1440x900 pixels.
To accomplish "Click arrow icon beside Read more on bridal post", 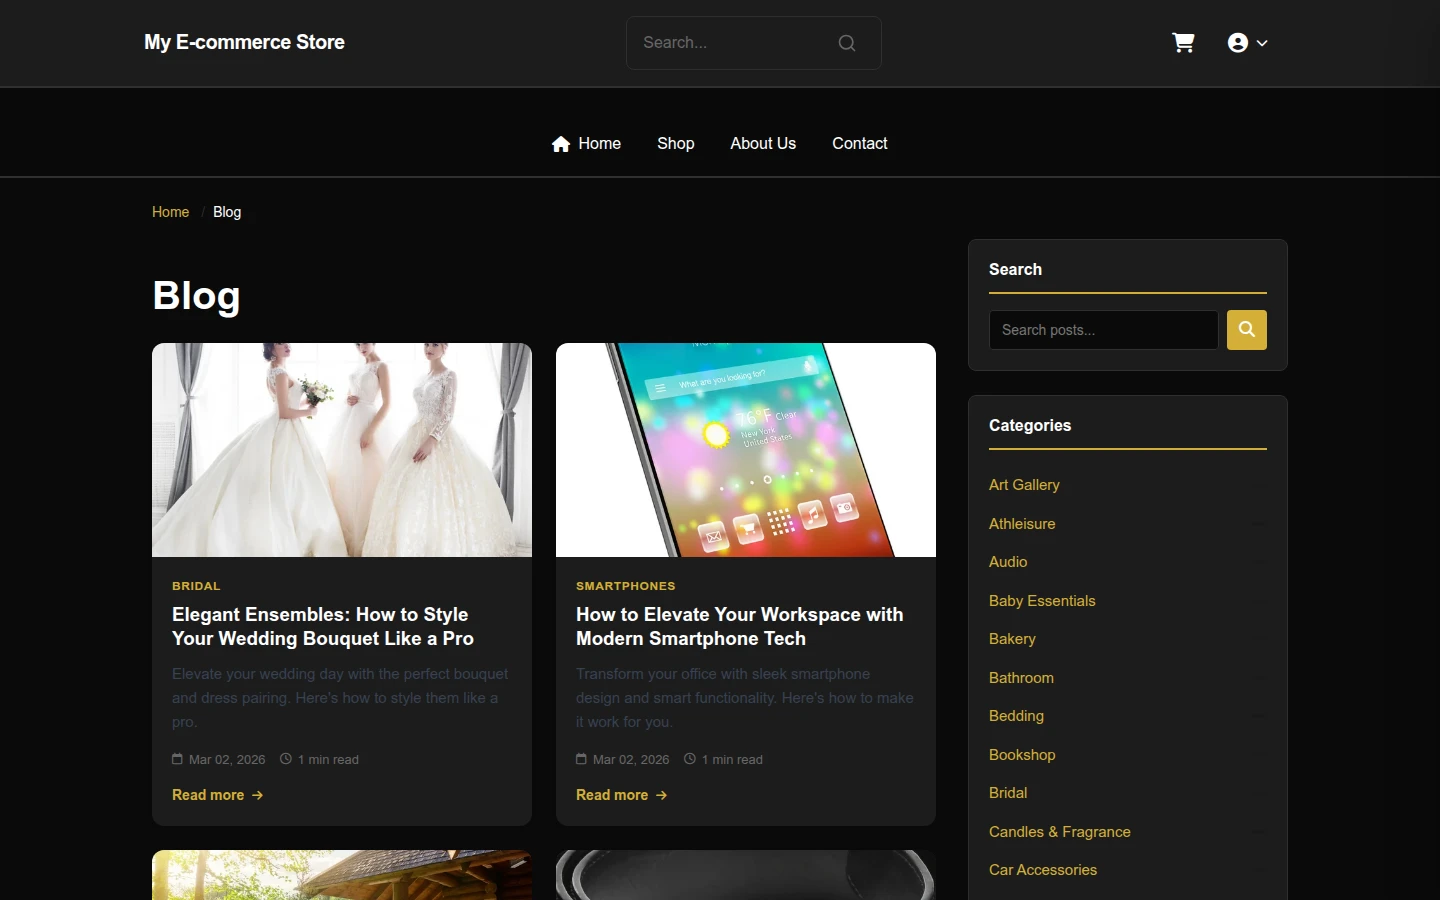I will coord(258,795).
